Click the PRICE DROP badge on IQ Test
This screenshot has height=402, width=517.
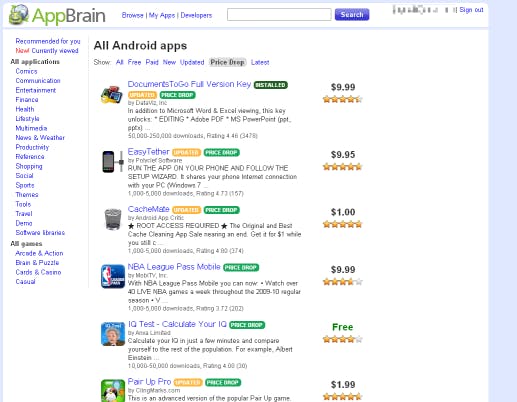click(247, 325)
